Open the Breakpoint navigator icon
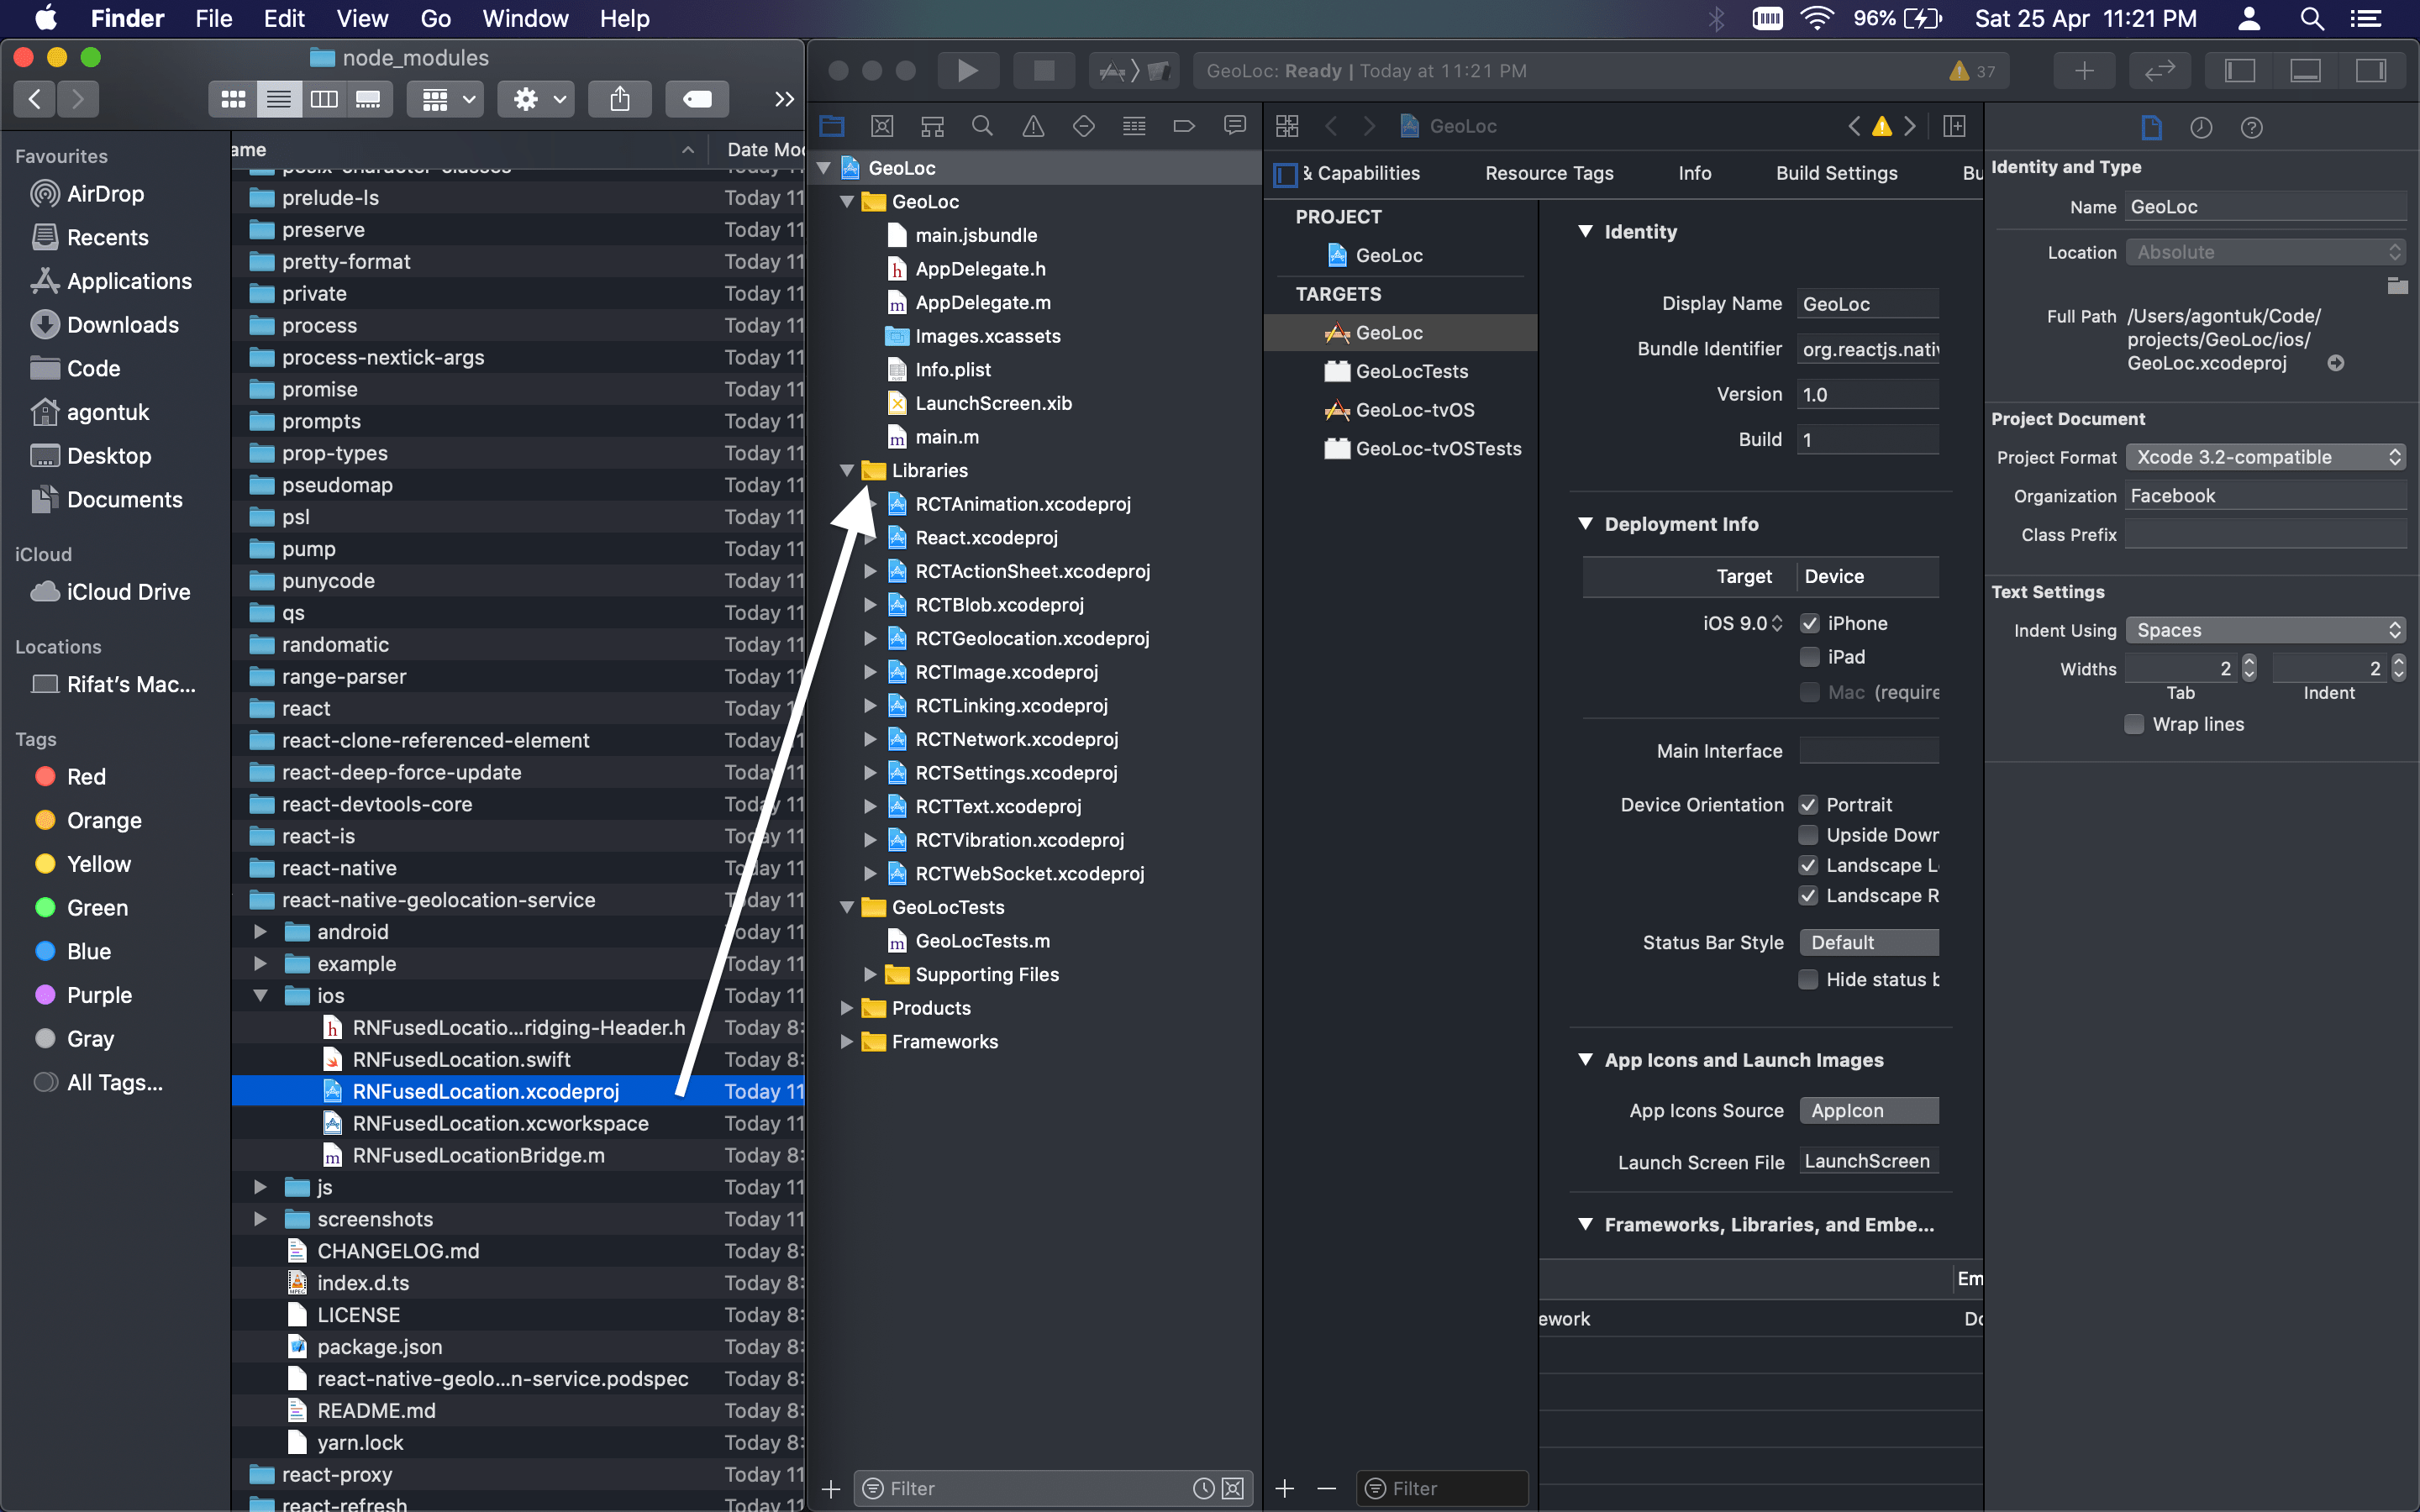This screenshot has width=2420, height=1512. (x=1184, y=126)
